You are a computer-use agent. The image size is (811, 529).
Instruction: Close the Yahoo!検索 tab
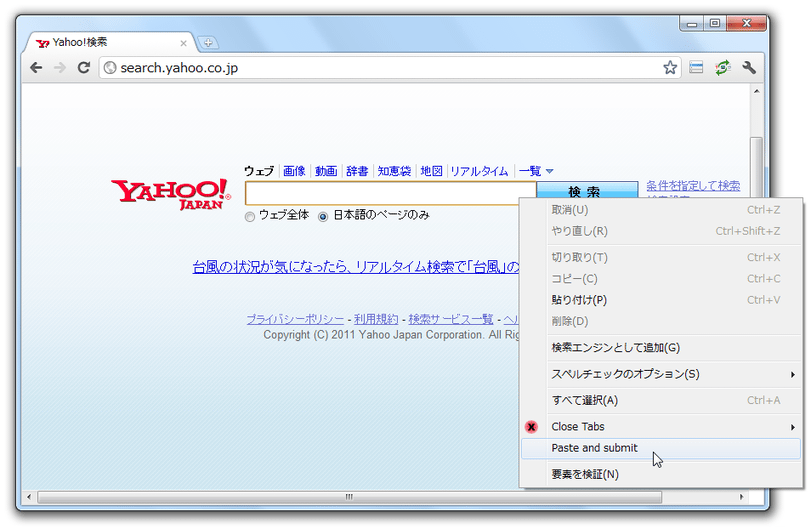click(x=183, y=43)
